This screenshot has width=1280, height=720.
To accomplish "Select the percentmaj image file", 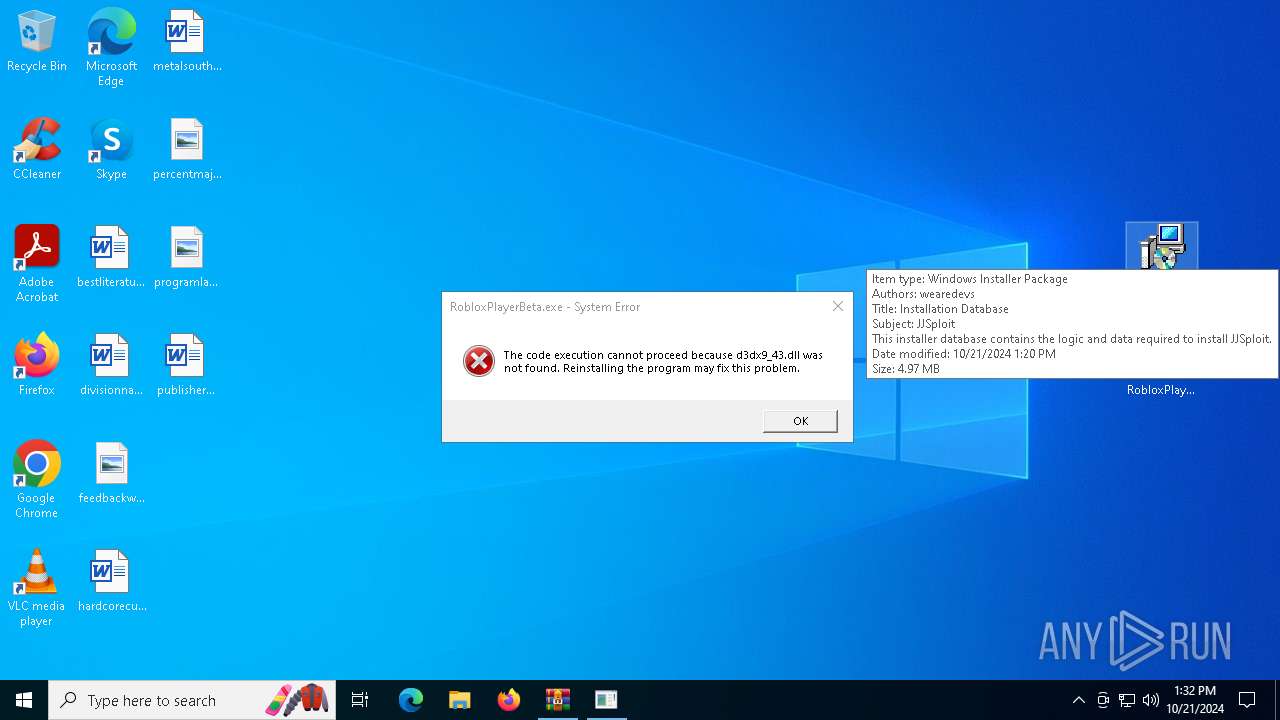I will tap(187, 150).
